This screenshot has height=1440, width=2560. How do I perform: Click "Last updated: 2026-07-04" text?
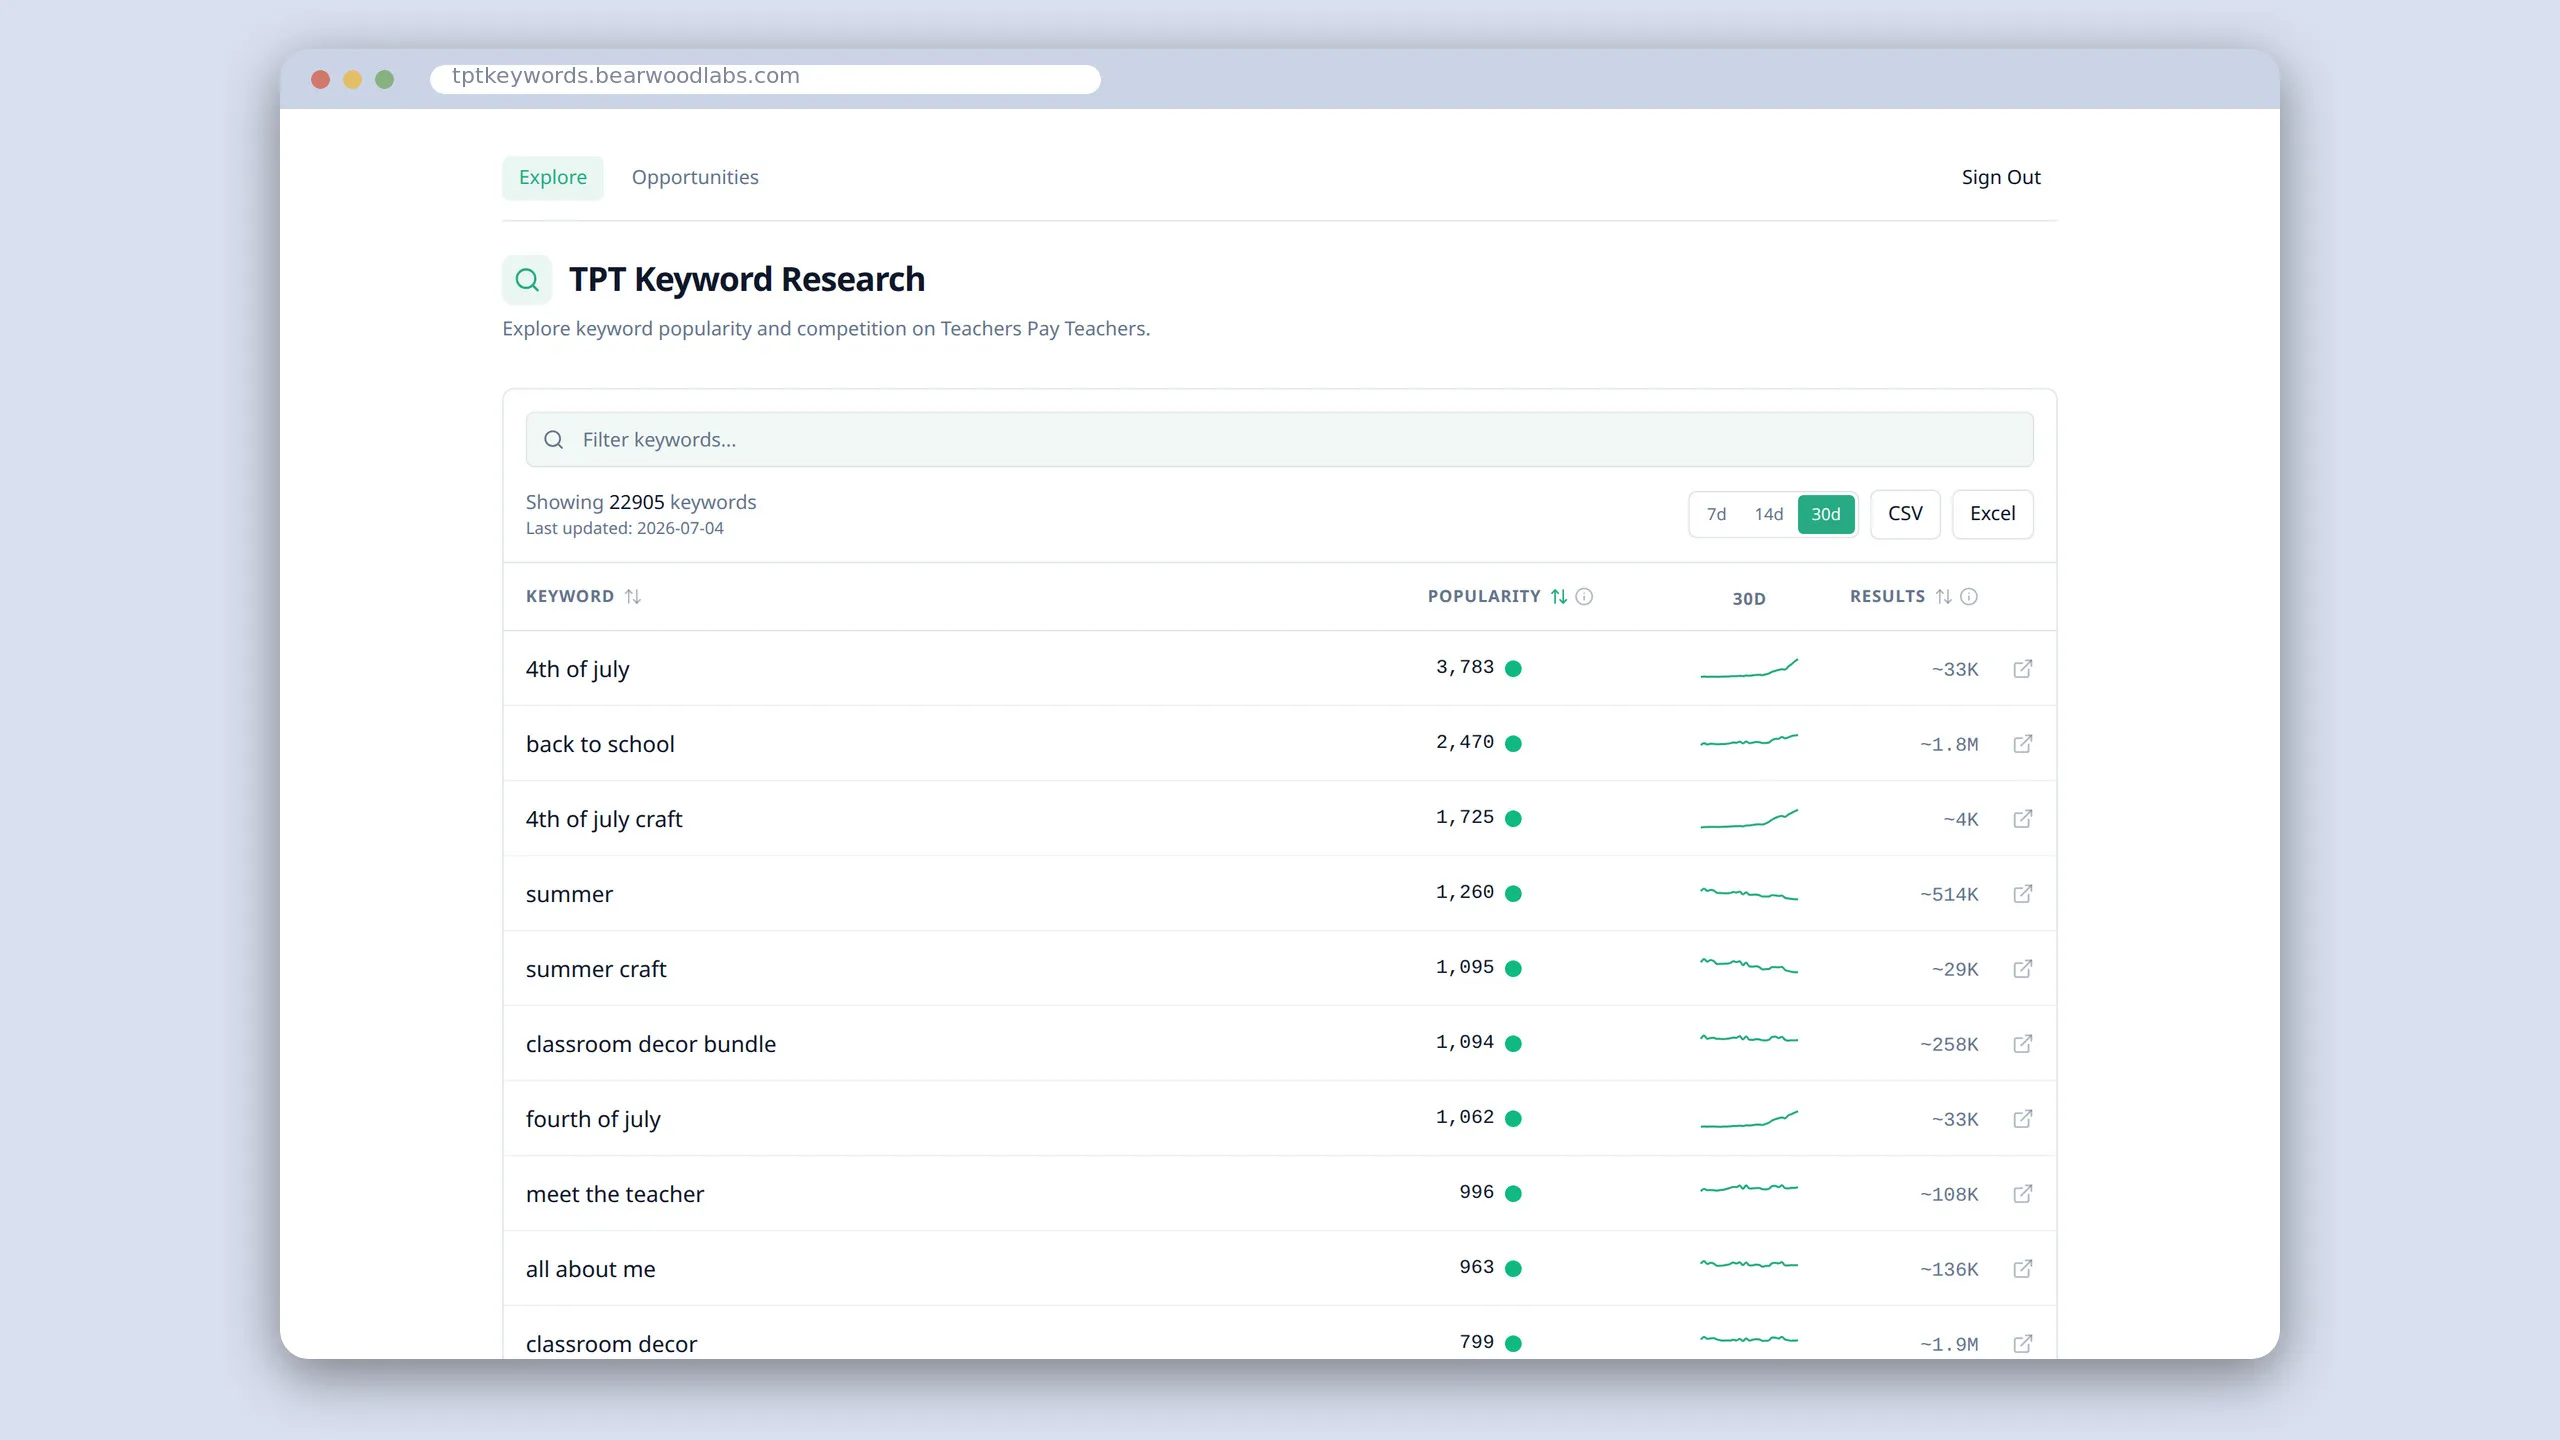point(625,529)
